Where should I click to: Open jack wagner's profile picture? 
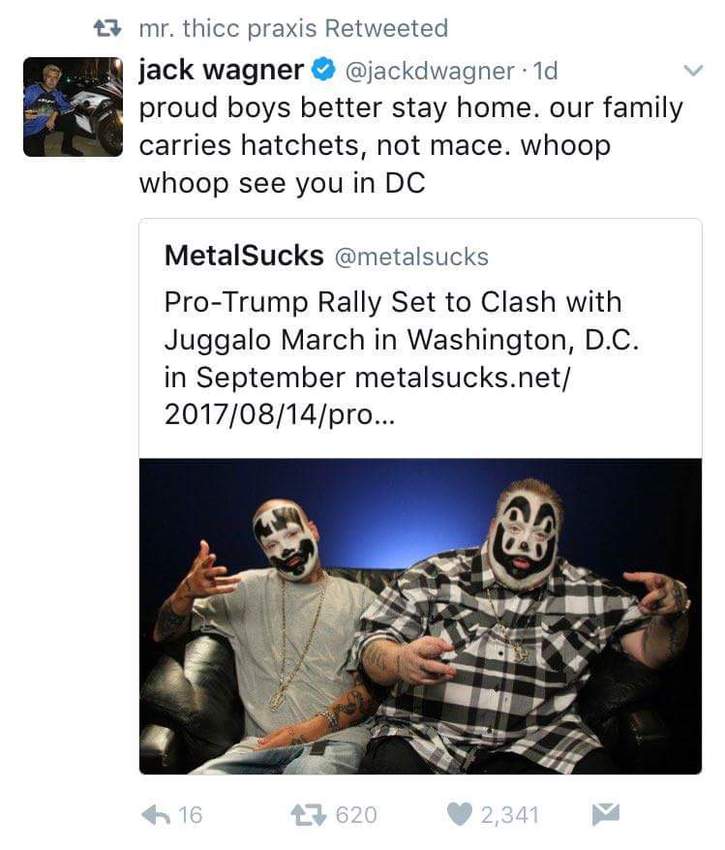click(x=73, y=107)
